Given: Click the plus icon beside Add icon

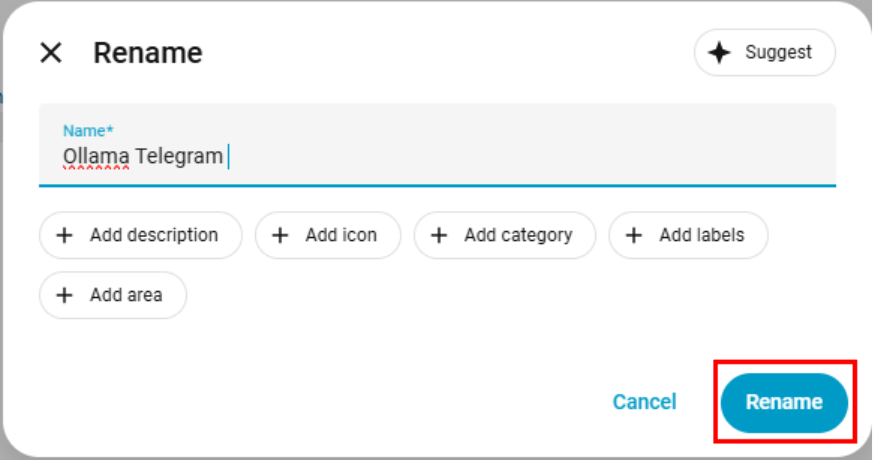Looking at the screenshot, I should pos(281,236).
